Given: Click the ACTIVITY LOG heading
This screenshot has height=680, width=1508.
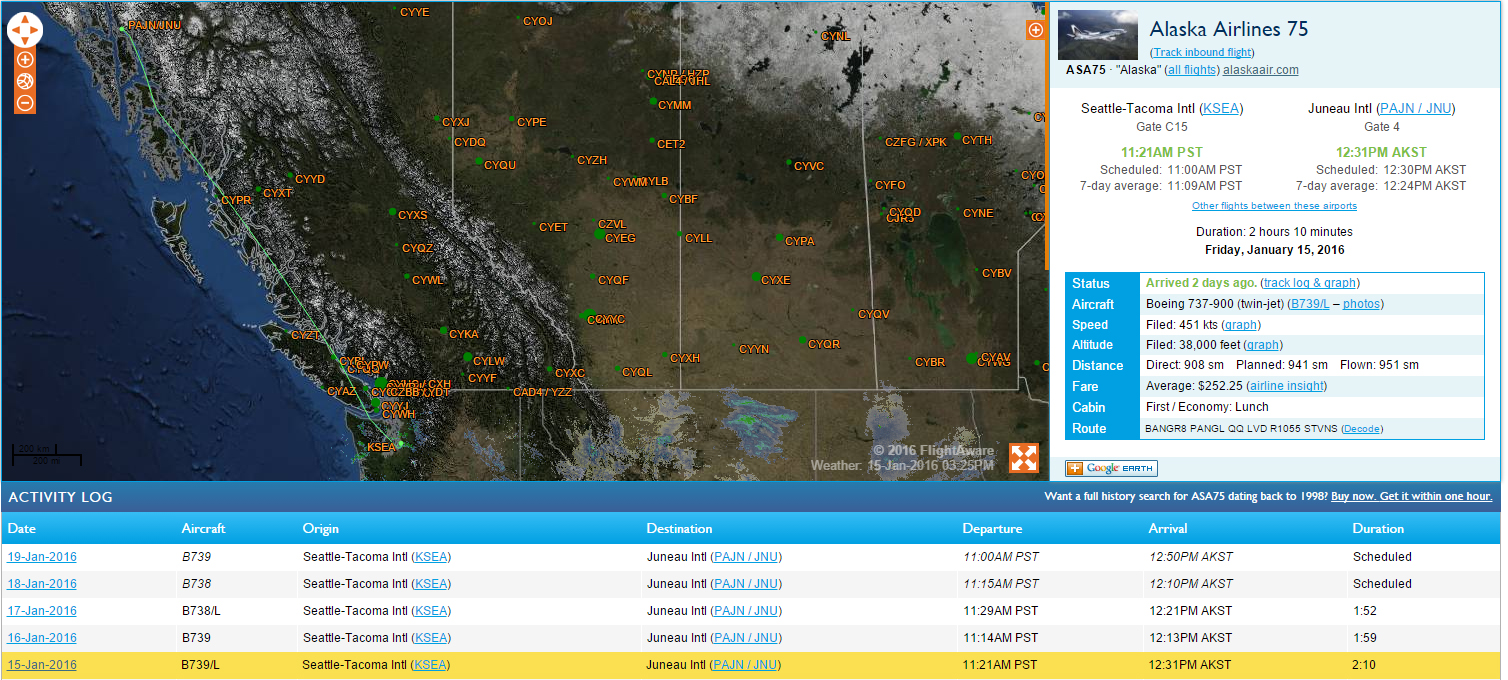Looking at the screenshot, I should coord(60,497).
